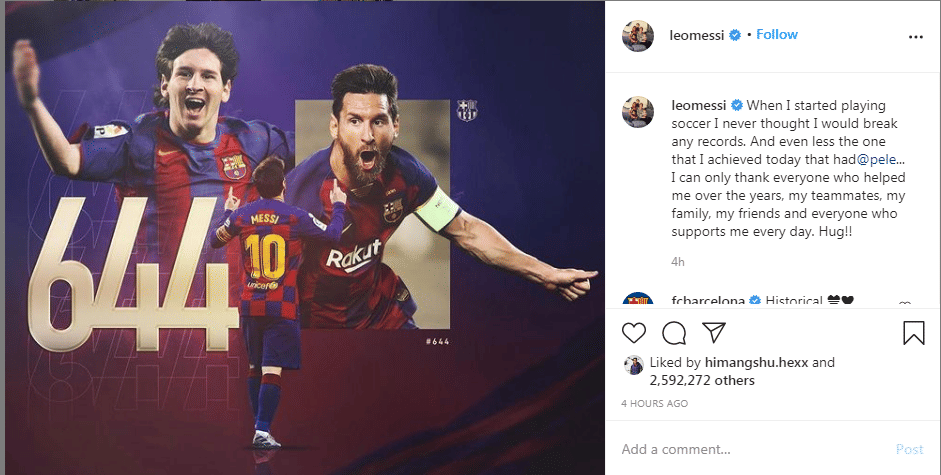The height and width of the screenshot is (475, 941).
Task: Like the fcbarcelona comment with small heart
Action: 905,304
